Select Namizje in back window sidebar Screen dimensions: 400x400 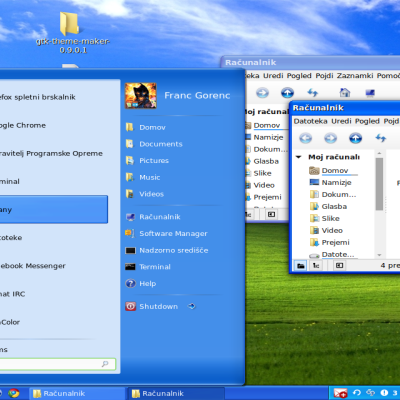(x=264, y=137)
